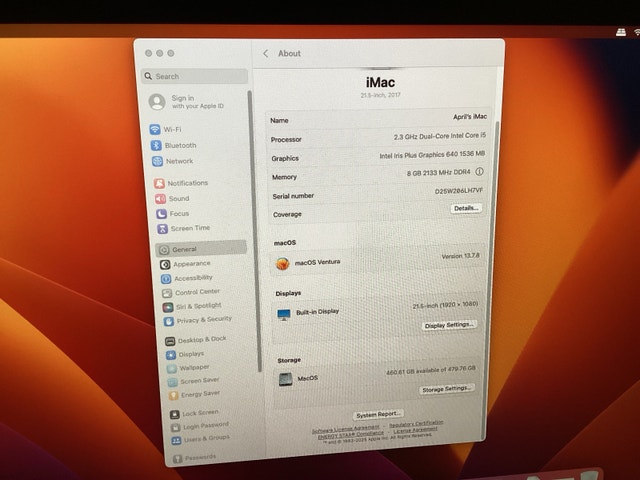This screenshot has height=480, width=640.
Task: Select the Sound speaker icon
Action: [x=160, y=199]
